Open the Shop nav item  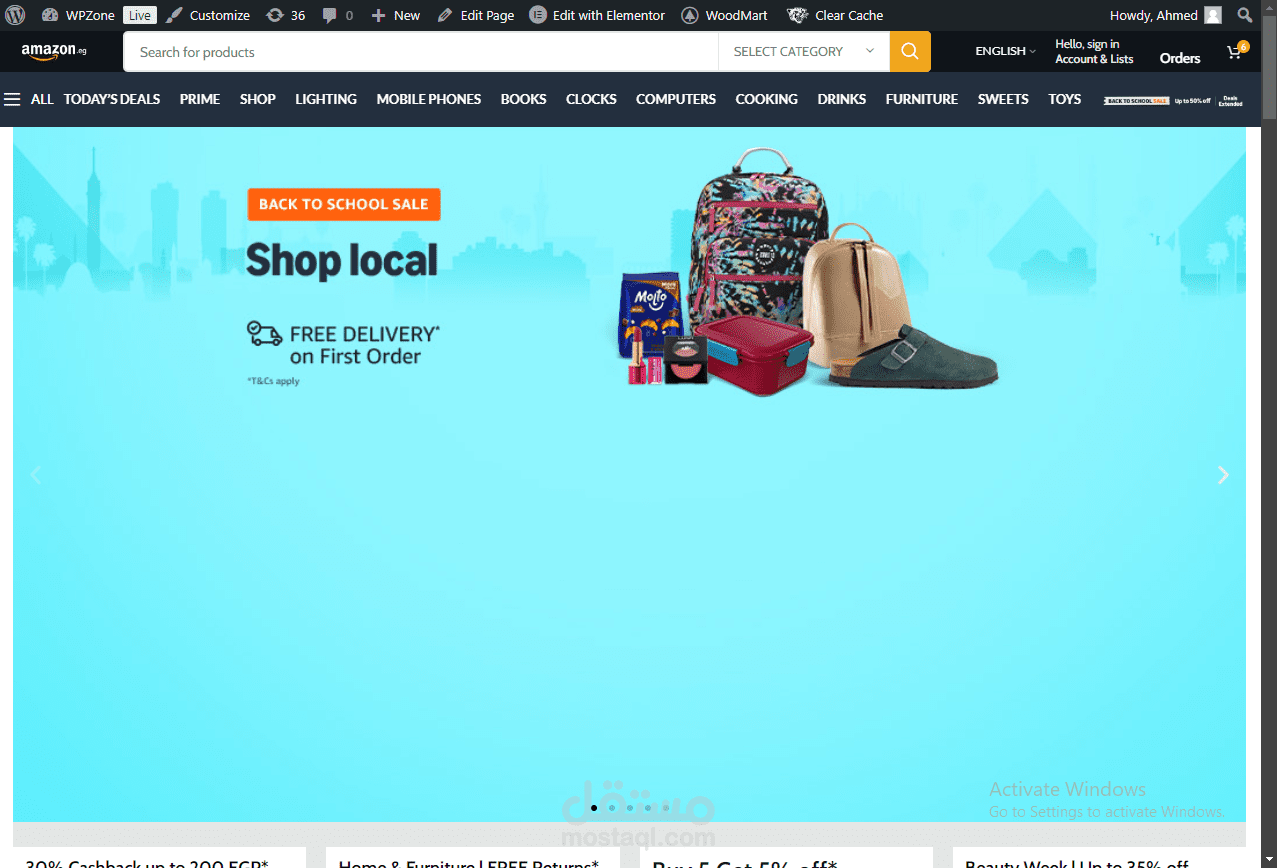[x=257, y=99]
